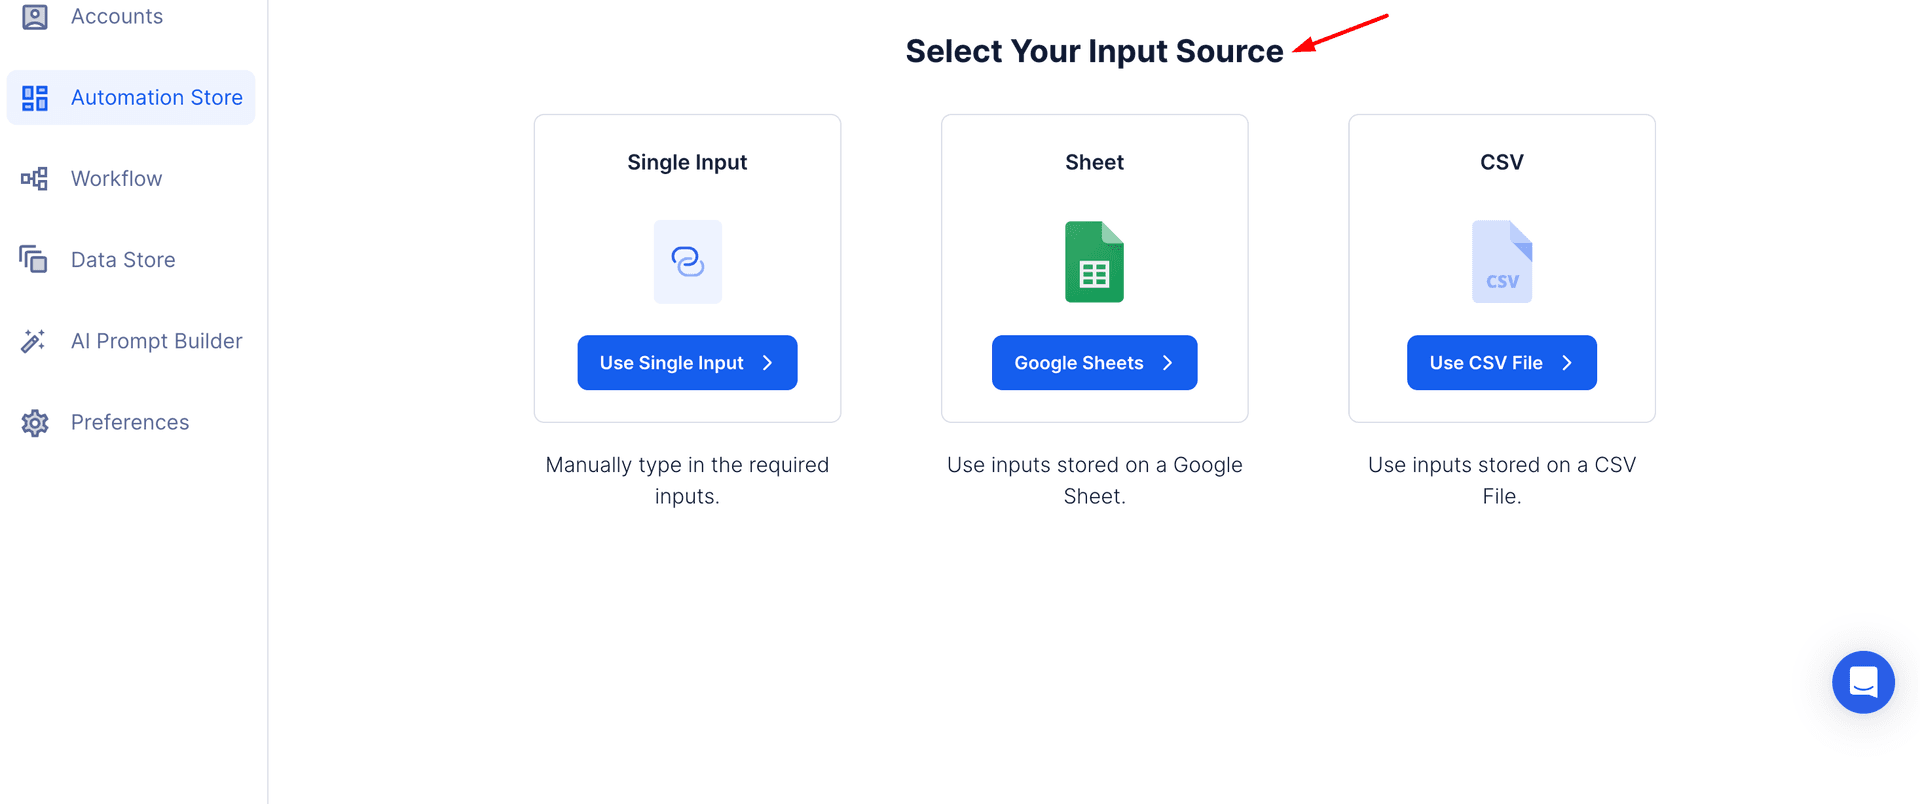Click the Workflow diagram icon

35,179
